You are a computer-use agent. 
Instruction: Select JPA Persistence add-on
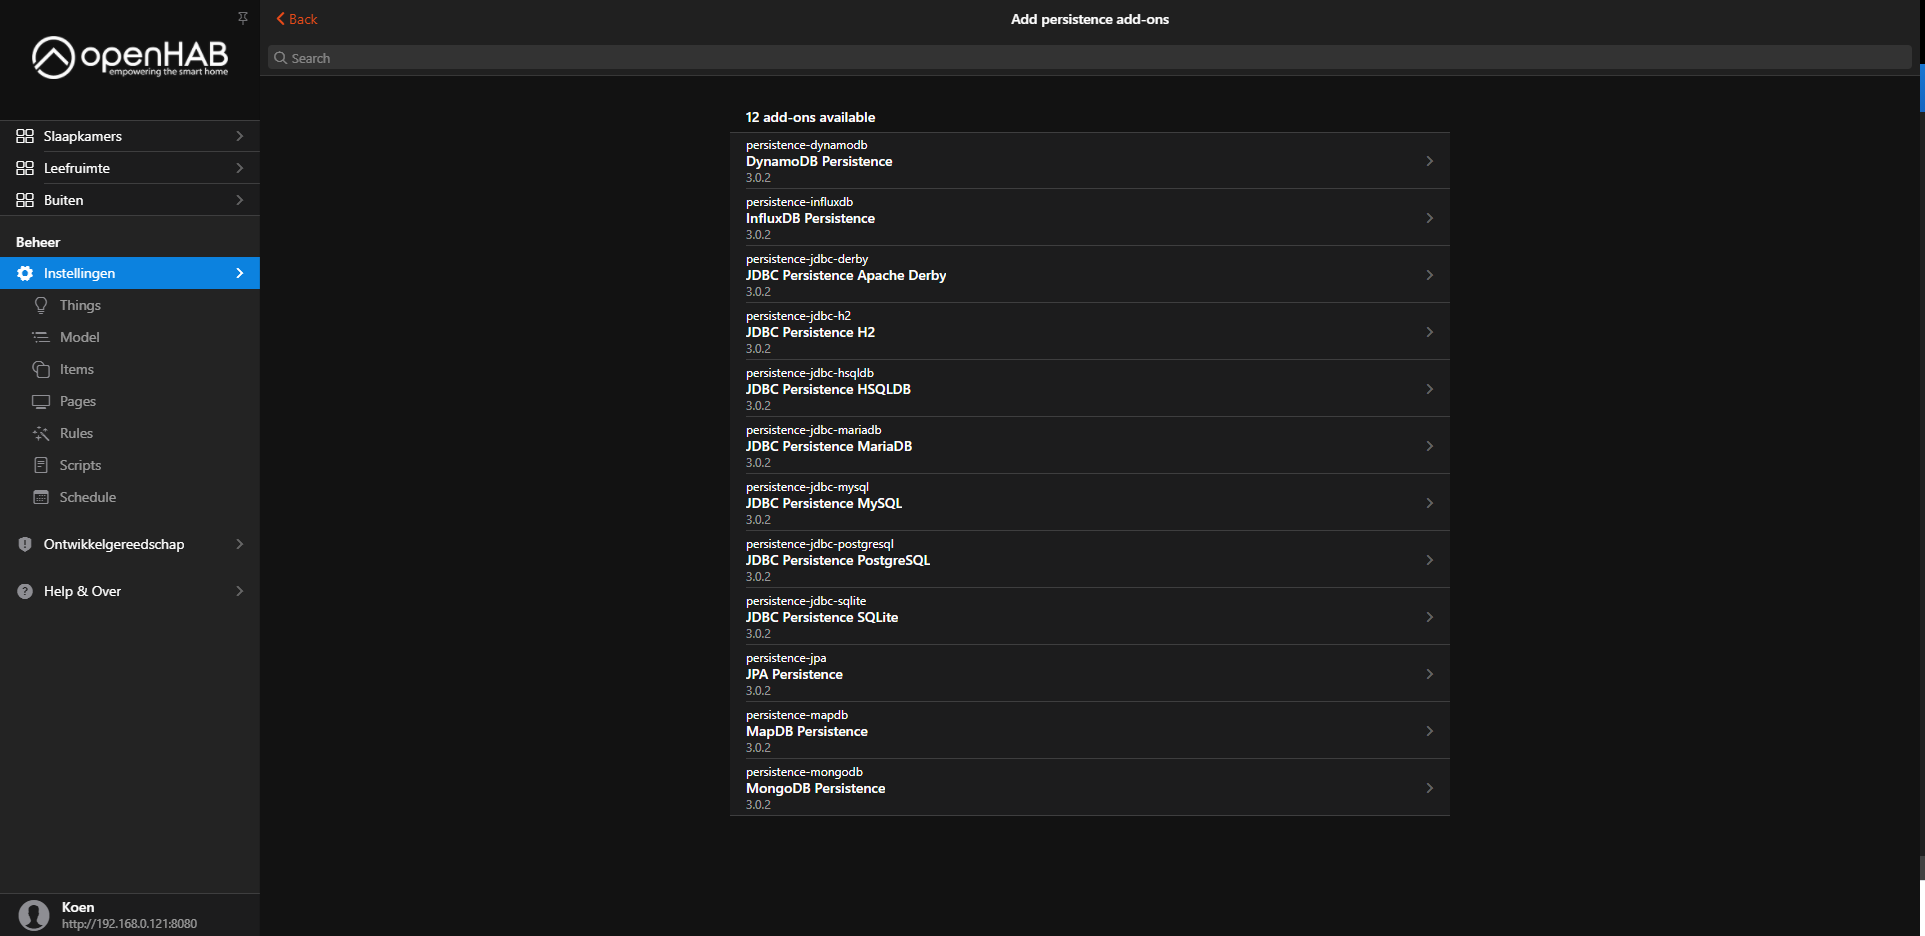click(1090, 674)
